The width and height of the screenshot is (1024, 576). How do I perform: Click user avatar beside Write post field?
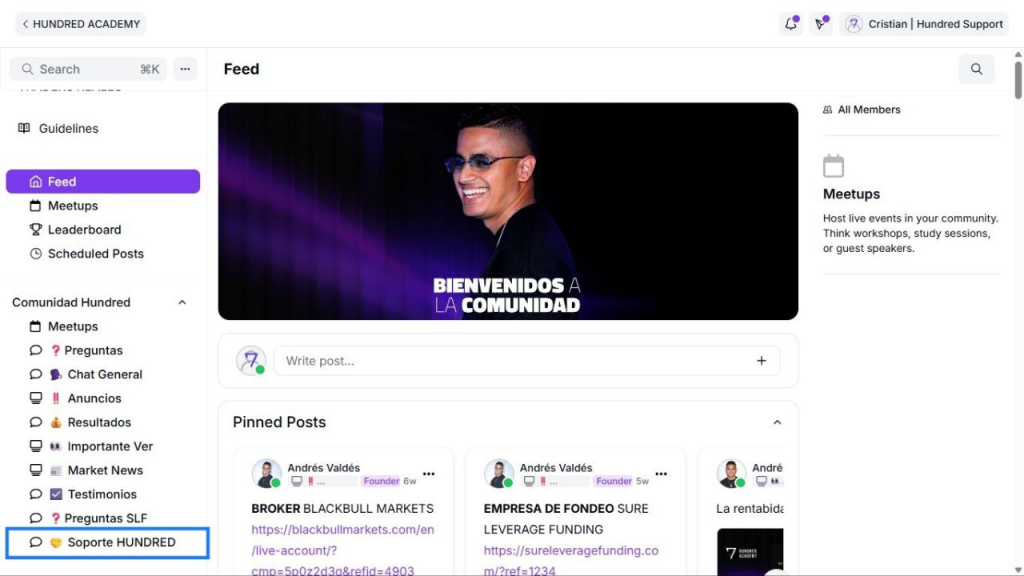tap(251, 360)
